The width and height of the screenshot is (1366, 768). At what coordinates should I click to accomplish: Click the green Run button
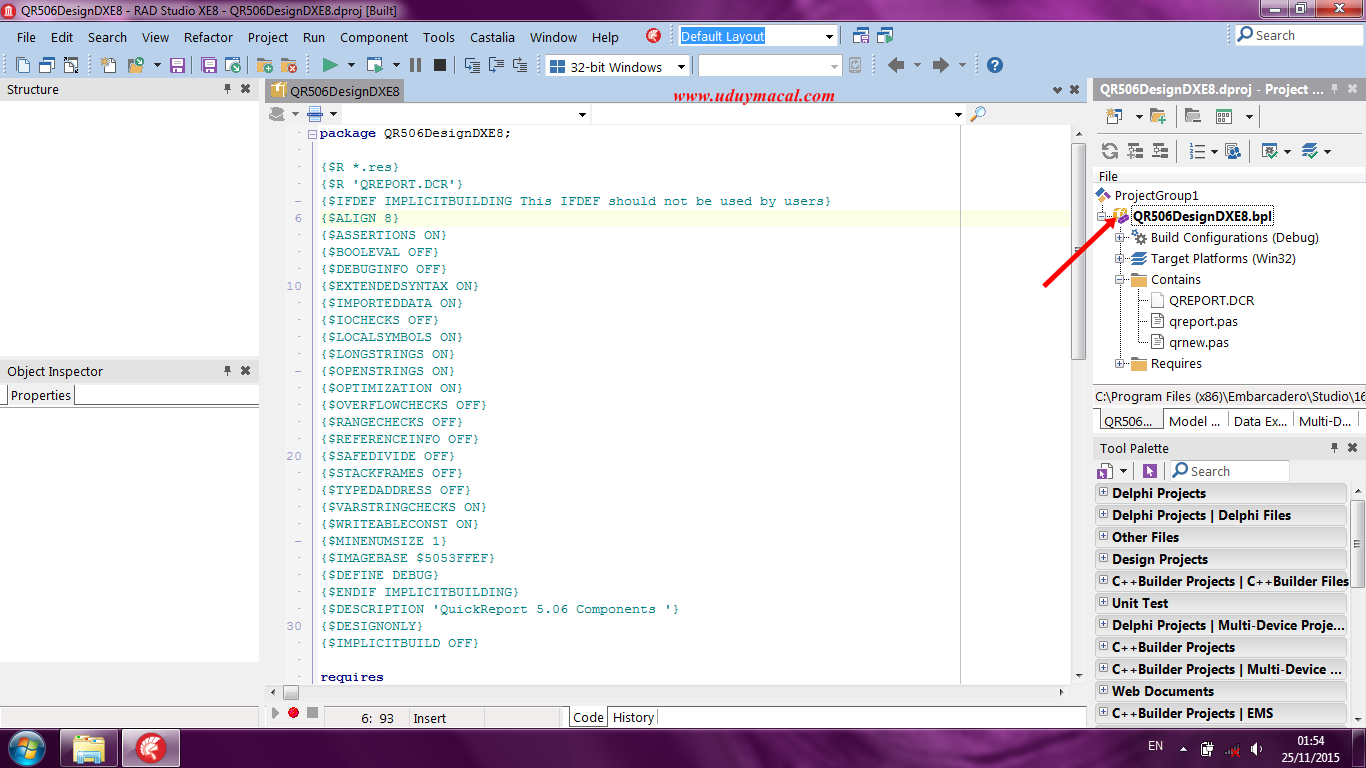(x=330, y=65)
